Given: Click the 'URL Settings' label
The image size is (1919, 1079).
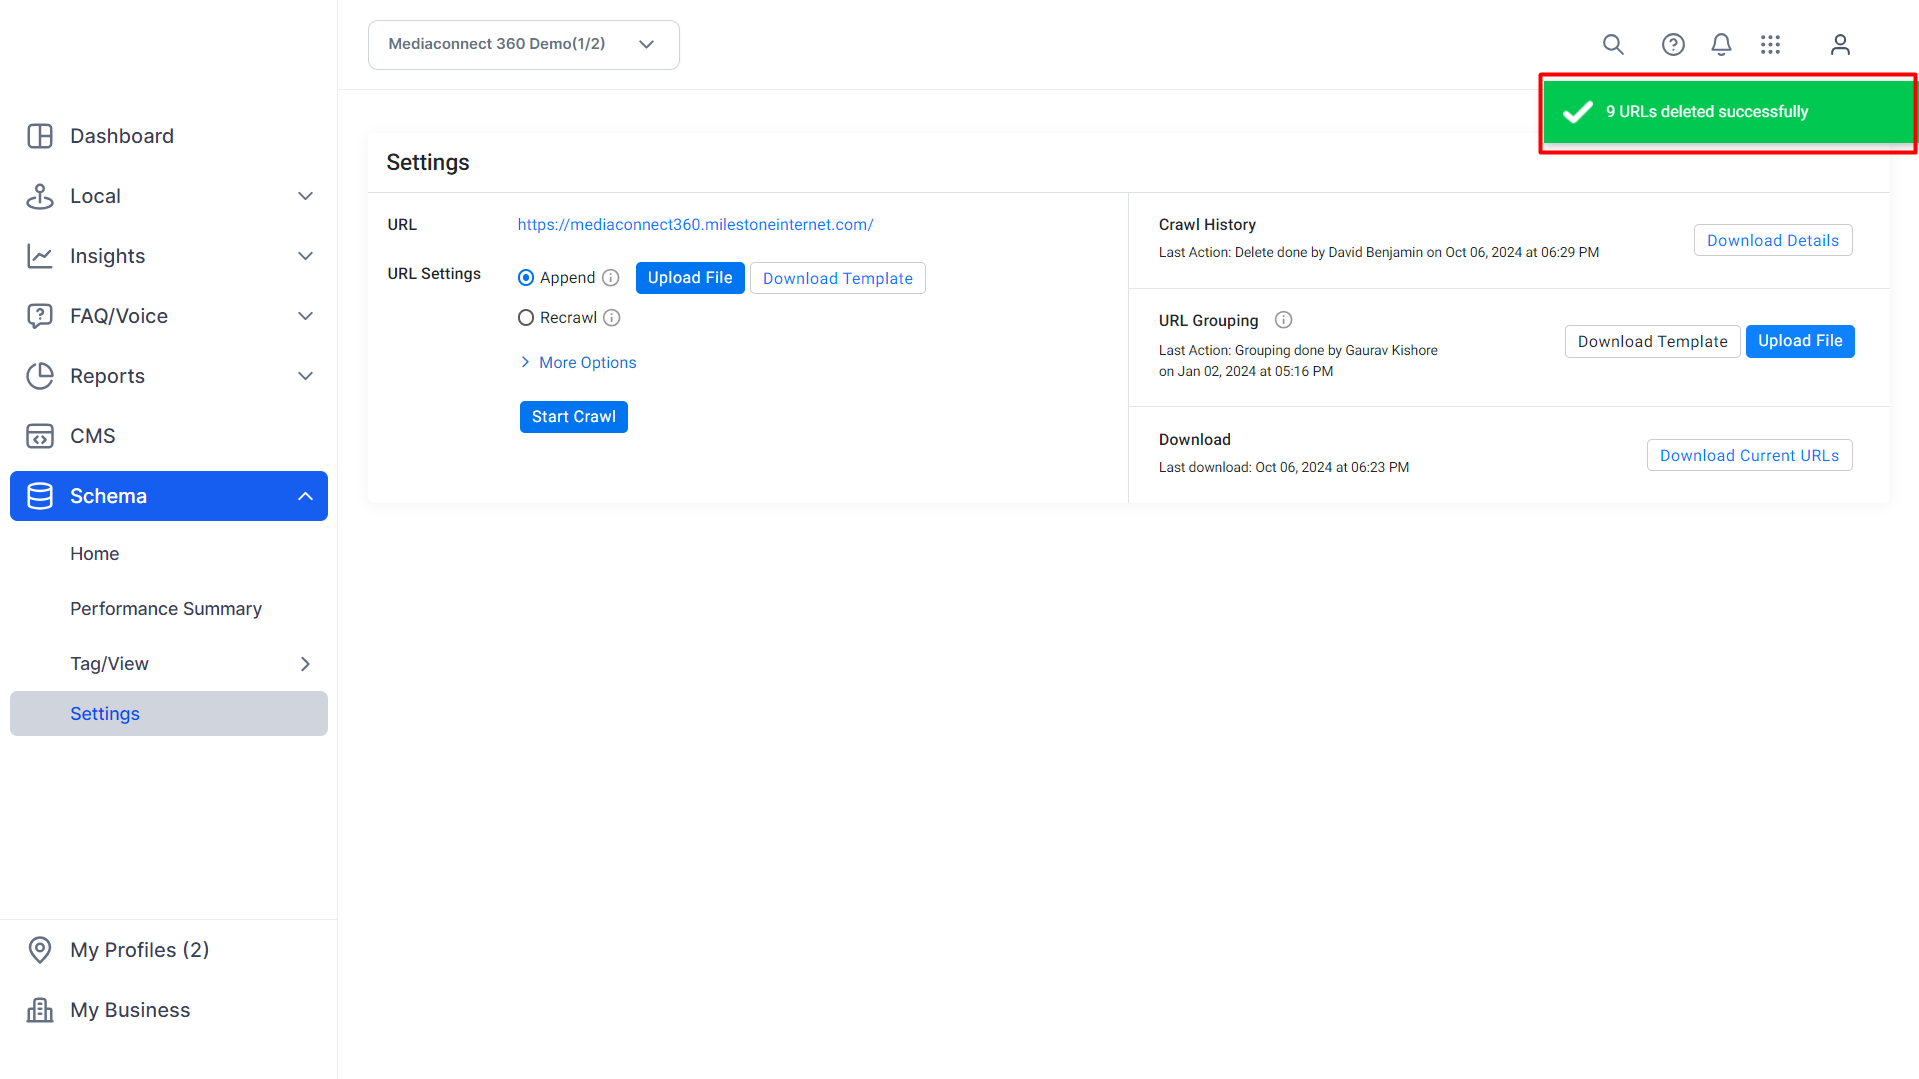Looking at the screenshot, I should pyautogui.click(x=434, y=274).
